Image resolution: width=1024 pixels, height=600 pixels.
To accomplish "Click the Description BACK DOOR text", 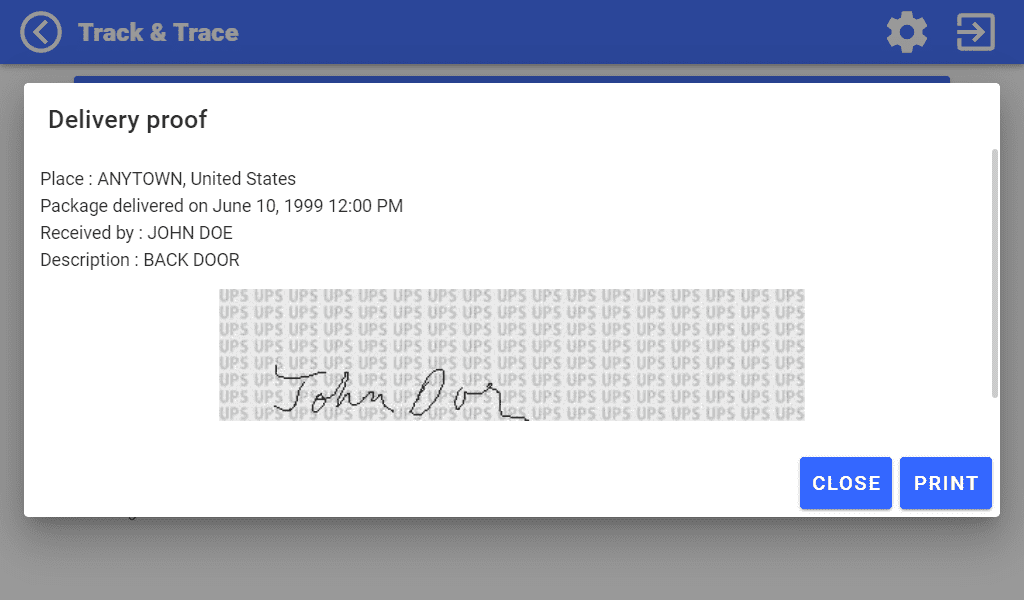I will click(140, 260).
